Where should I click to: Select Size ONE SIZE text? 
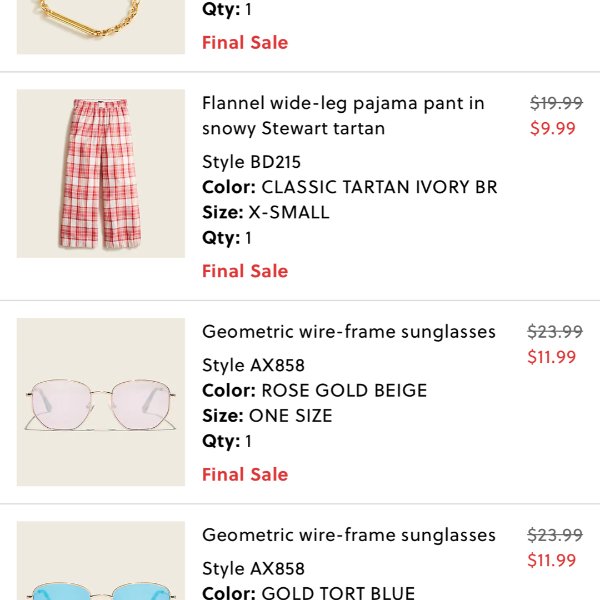[267, 416]
